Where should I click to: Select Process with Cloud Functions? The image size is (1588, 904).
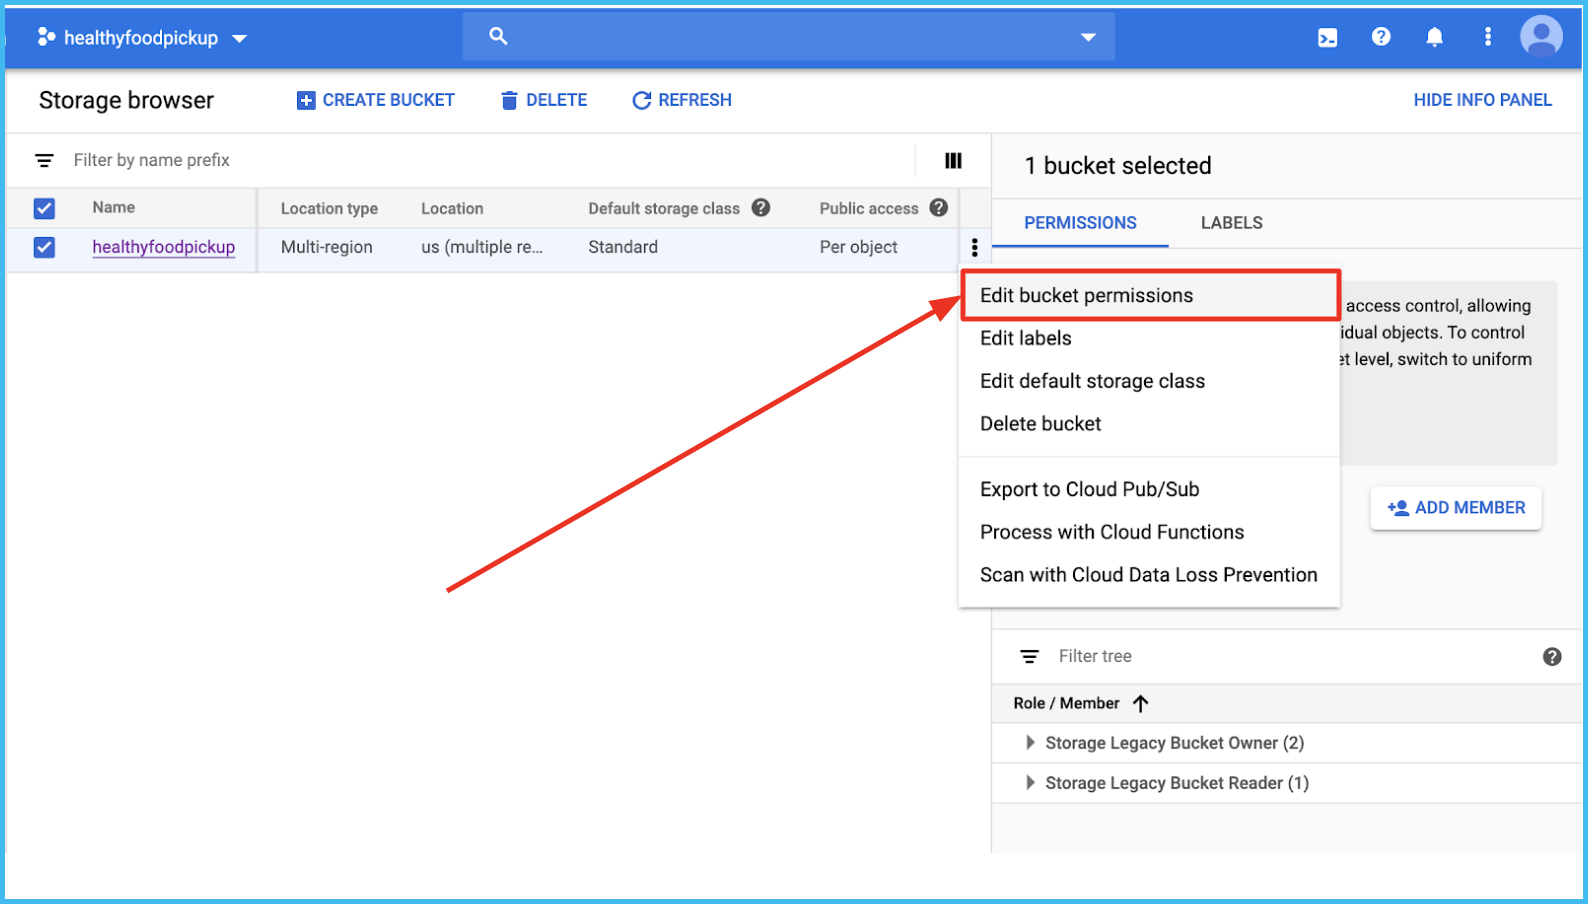click(1149, 532)
